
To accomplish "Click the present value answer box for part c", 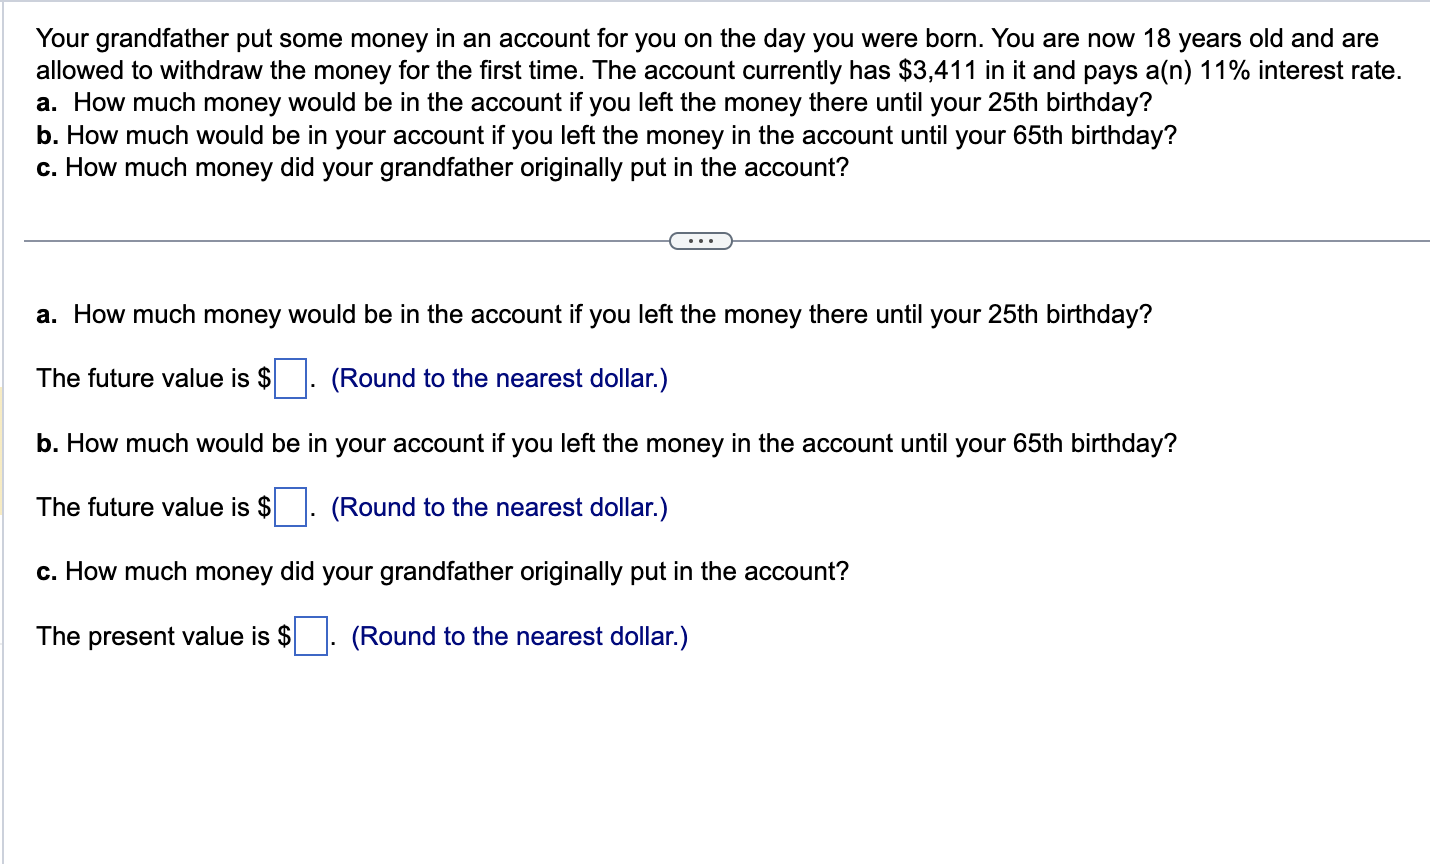I will click(x=309, y=637).
